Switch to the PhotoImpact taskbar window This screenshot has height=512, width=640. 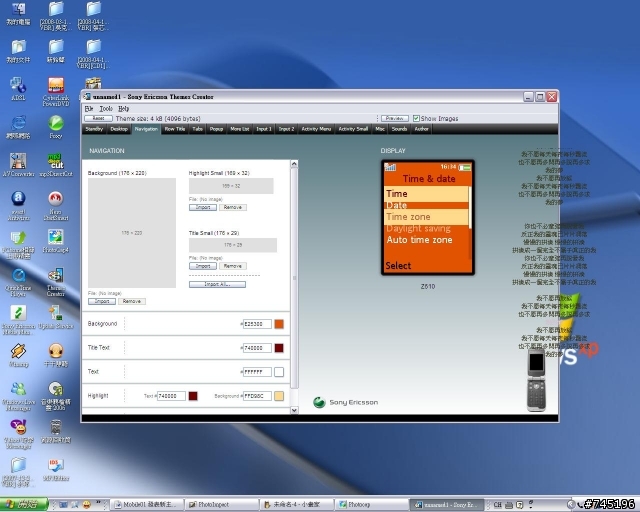[x=221, y=505]
